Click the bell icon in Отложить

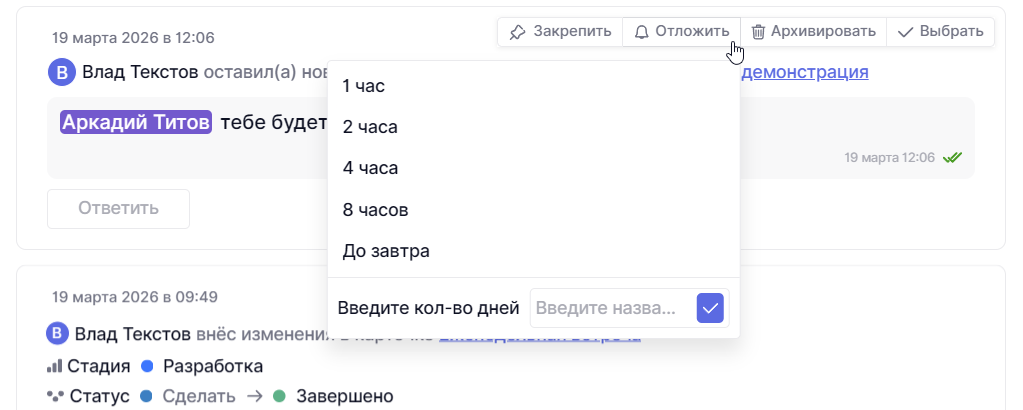coord(642,31)
